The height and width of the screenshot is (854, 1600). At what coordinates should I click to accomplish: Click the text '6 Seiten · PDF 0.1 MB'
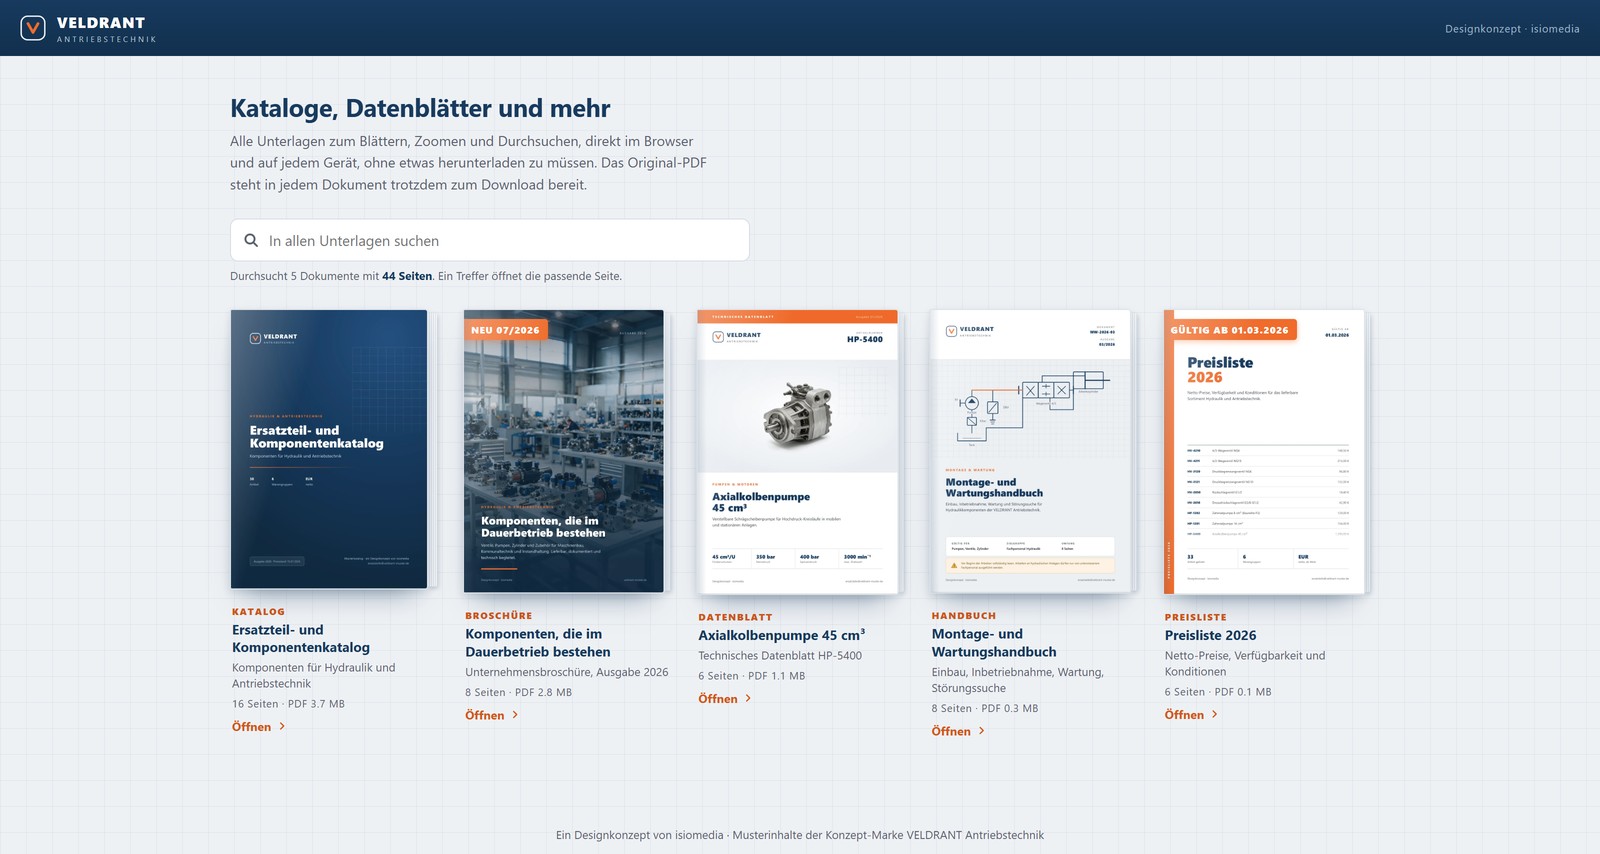pyautogui.click(x=1218, y=692)
